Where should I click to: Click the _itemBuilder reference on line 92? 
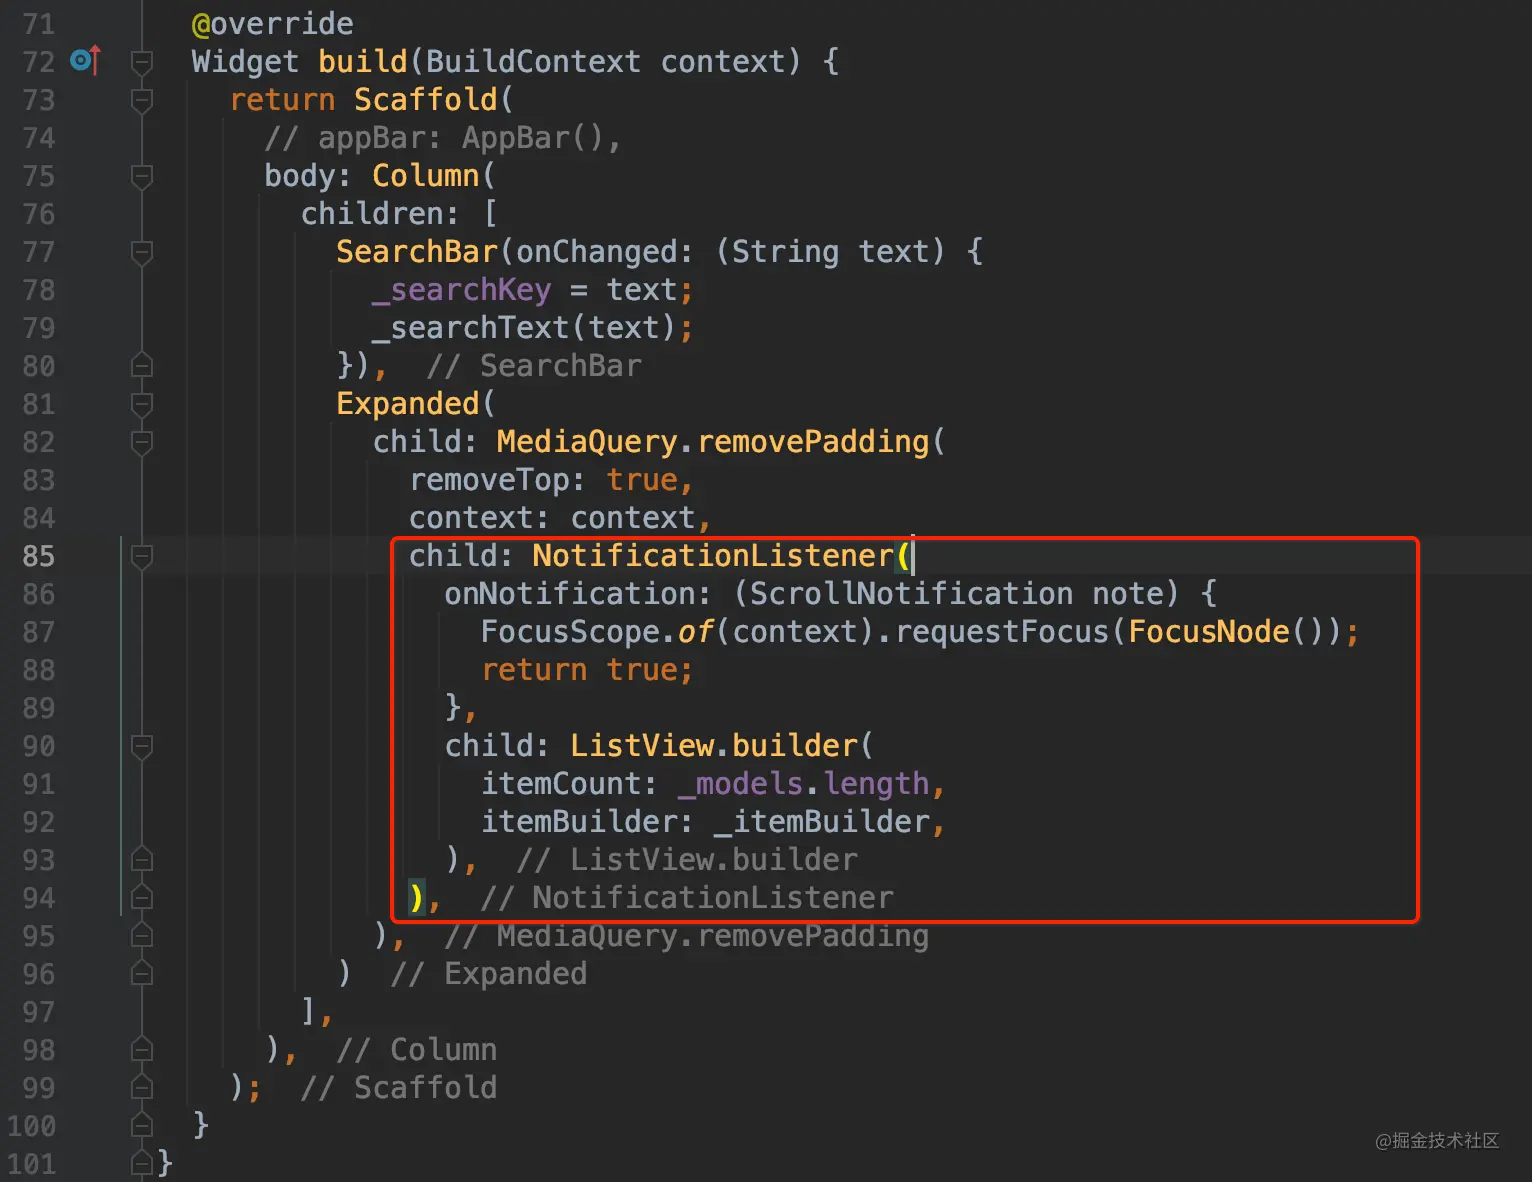point(821,822)
